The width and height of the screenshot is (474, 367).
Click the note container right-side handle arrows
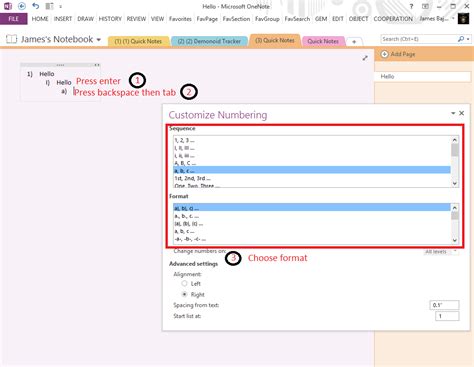click(97, 65)
